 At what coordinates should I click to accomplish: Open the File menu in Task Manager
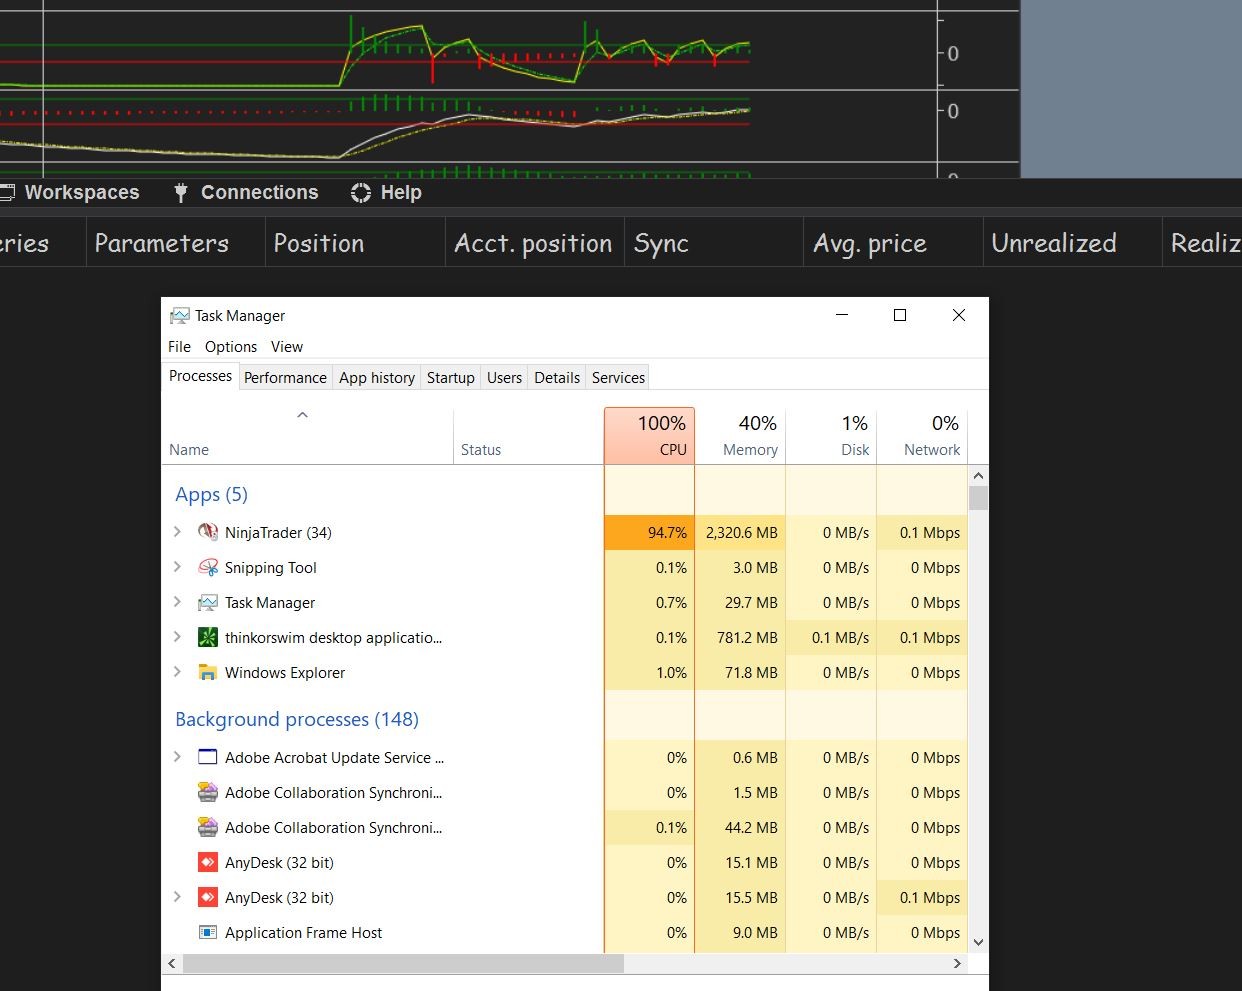(x=179, y=347)
